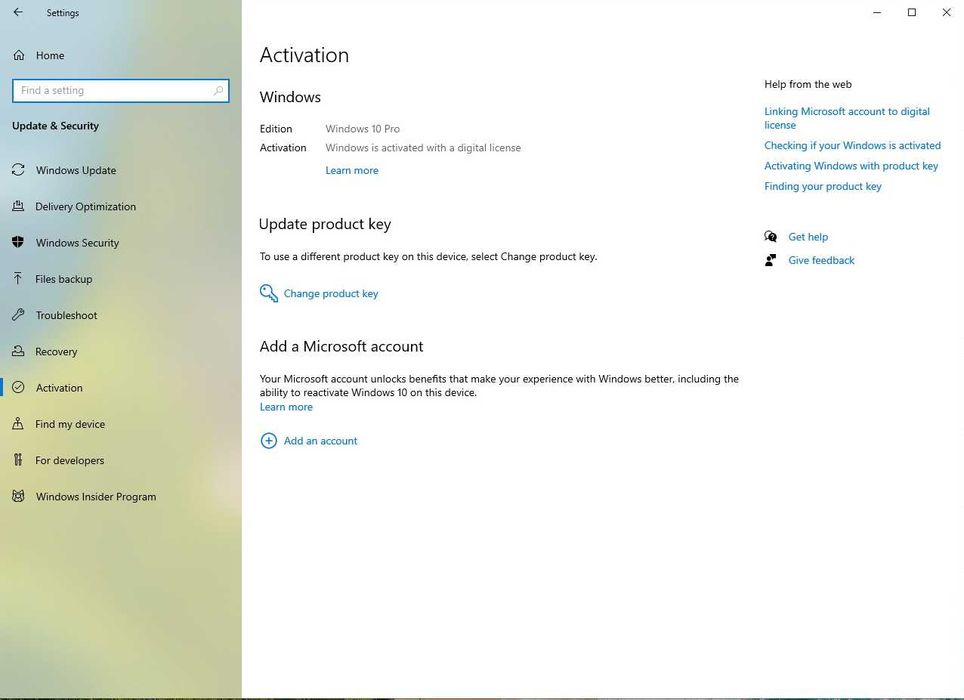Click the Recovery icon in sidebar
This screenshot has height=700, width=964.
[x=18, y=351]
